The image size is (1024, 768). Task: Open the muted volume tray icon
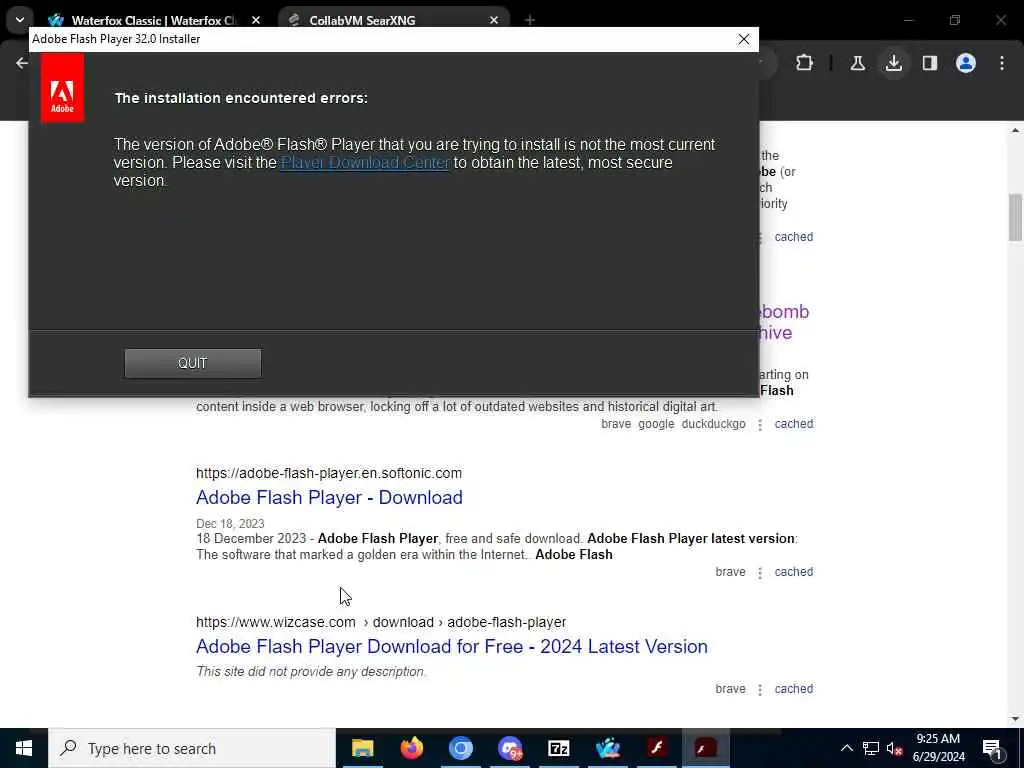pos(894,748)
